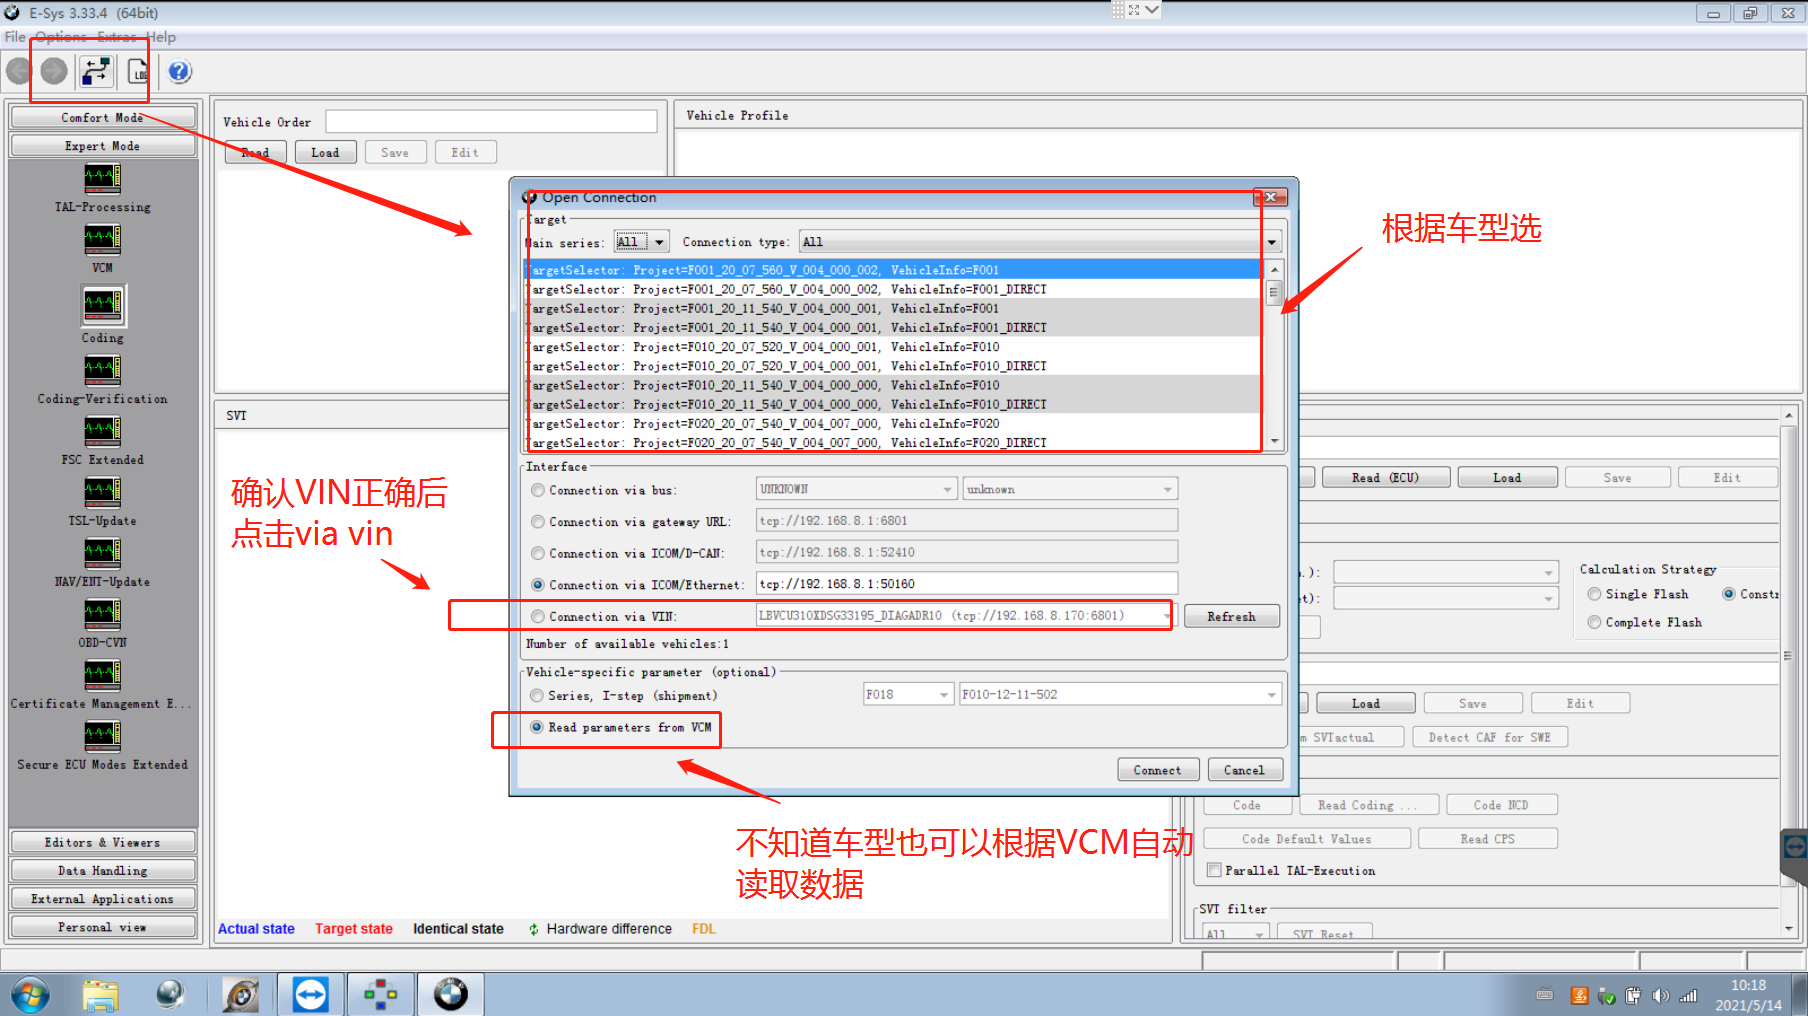1808x1016 pixels.
Task: Choose Single Flash calculation strategy
Action: [x=1595, y=594]
